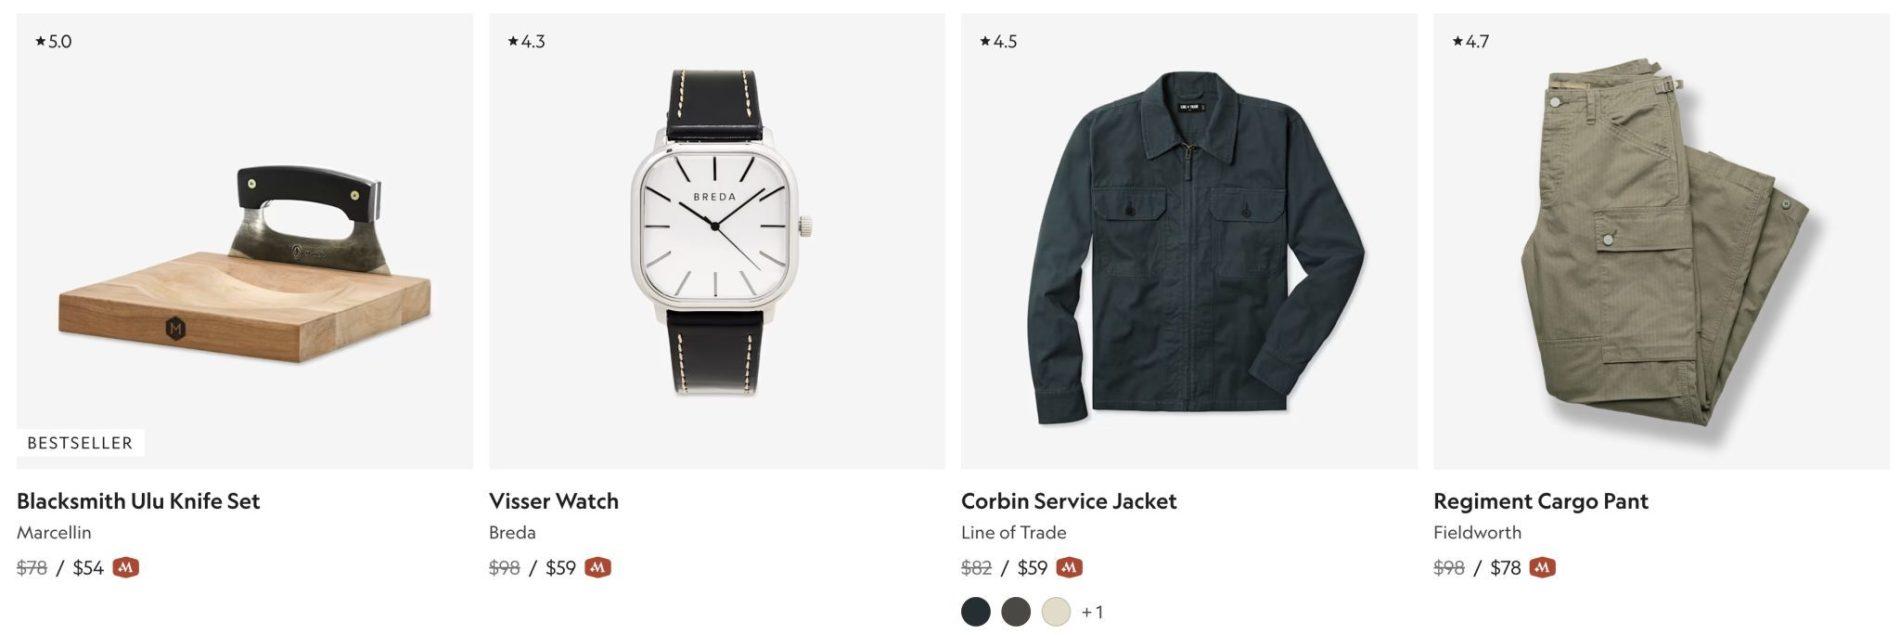Click the BESTSELLER badge on the knife set

(x=80, y=443)
